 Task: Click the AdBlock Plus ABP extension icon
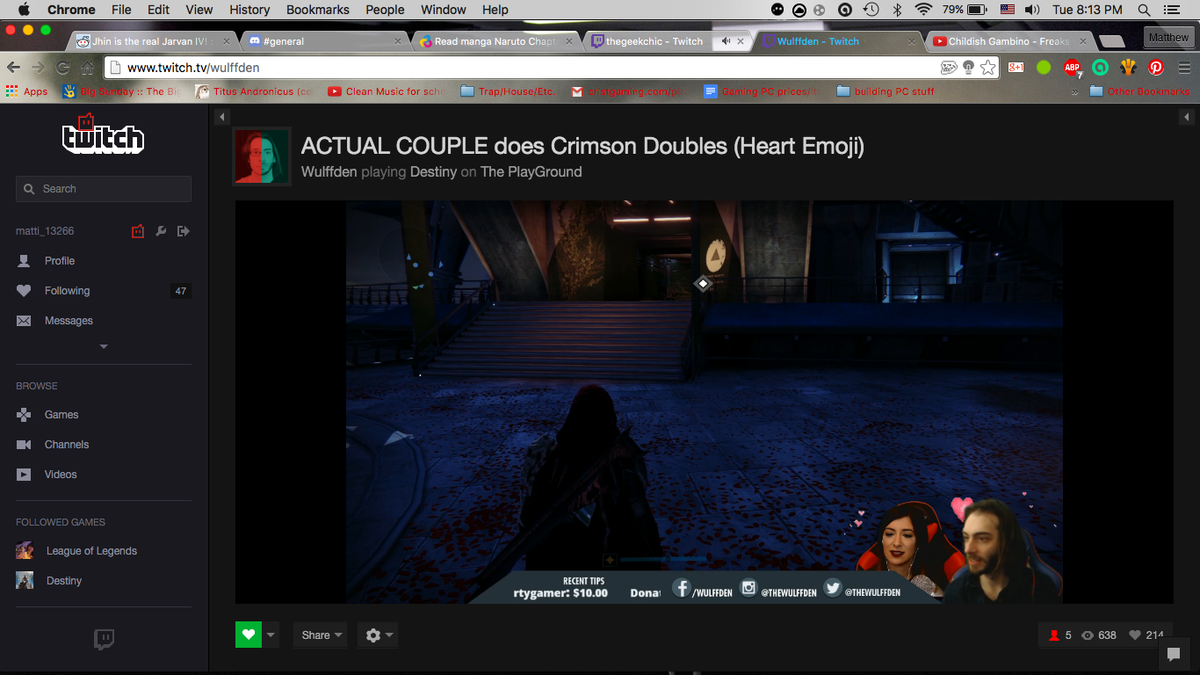(x=1072, y=68)
